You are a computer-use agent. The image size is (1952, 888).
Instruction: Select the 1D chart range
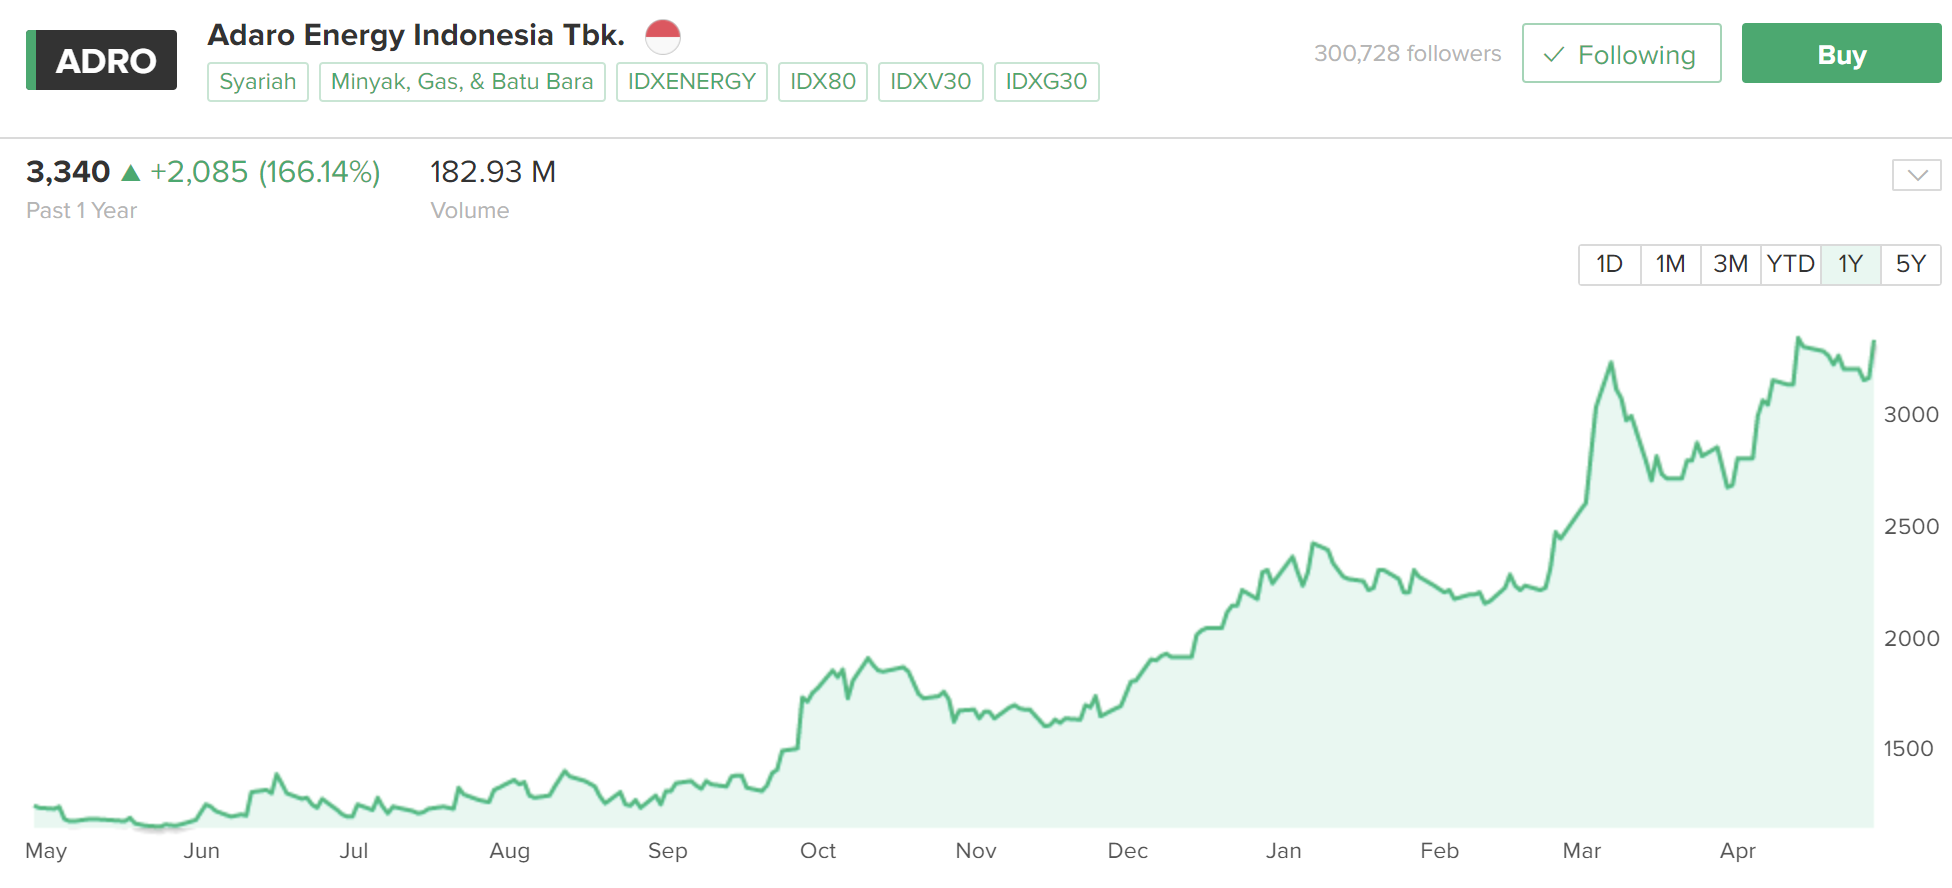1609,264
